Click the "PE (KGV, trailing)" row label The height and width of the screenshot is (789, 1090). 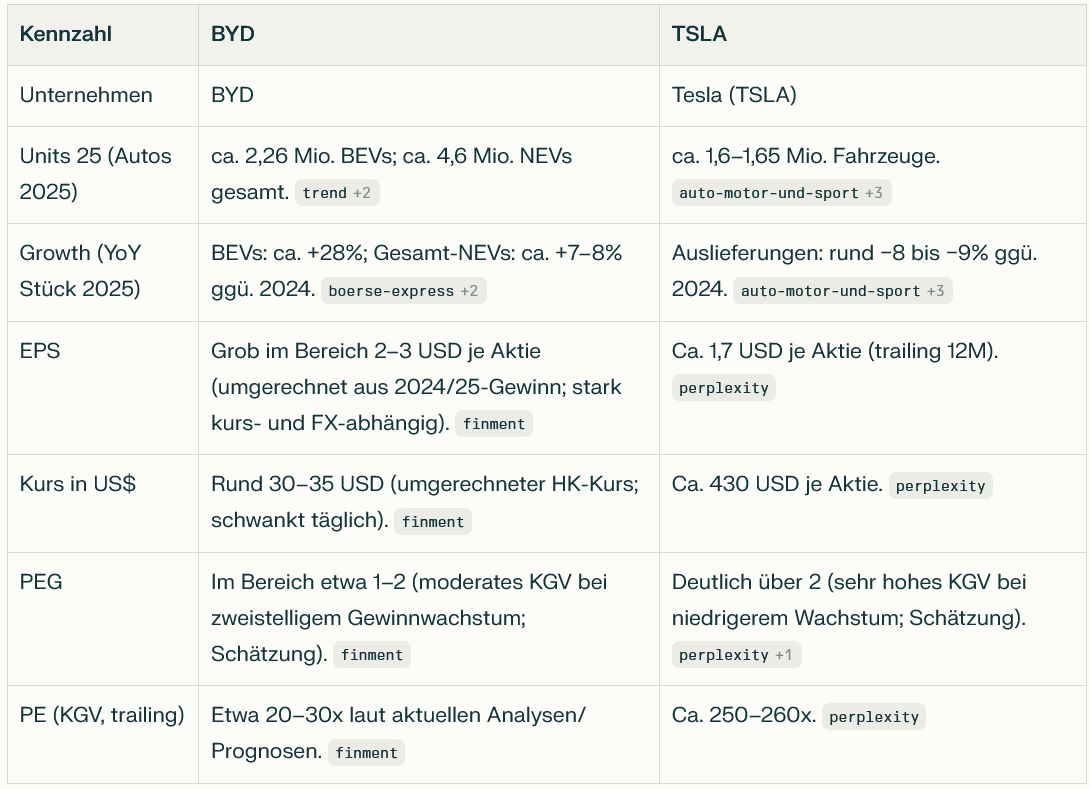tap(102, 715)
